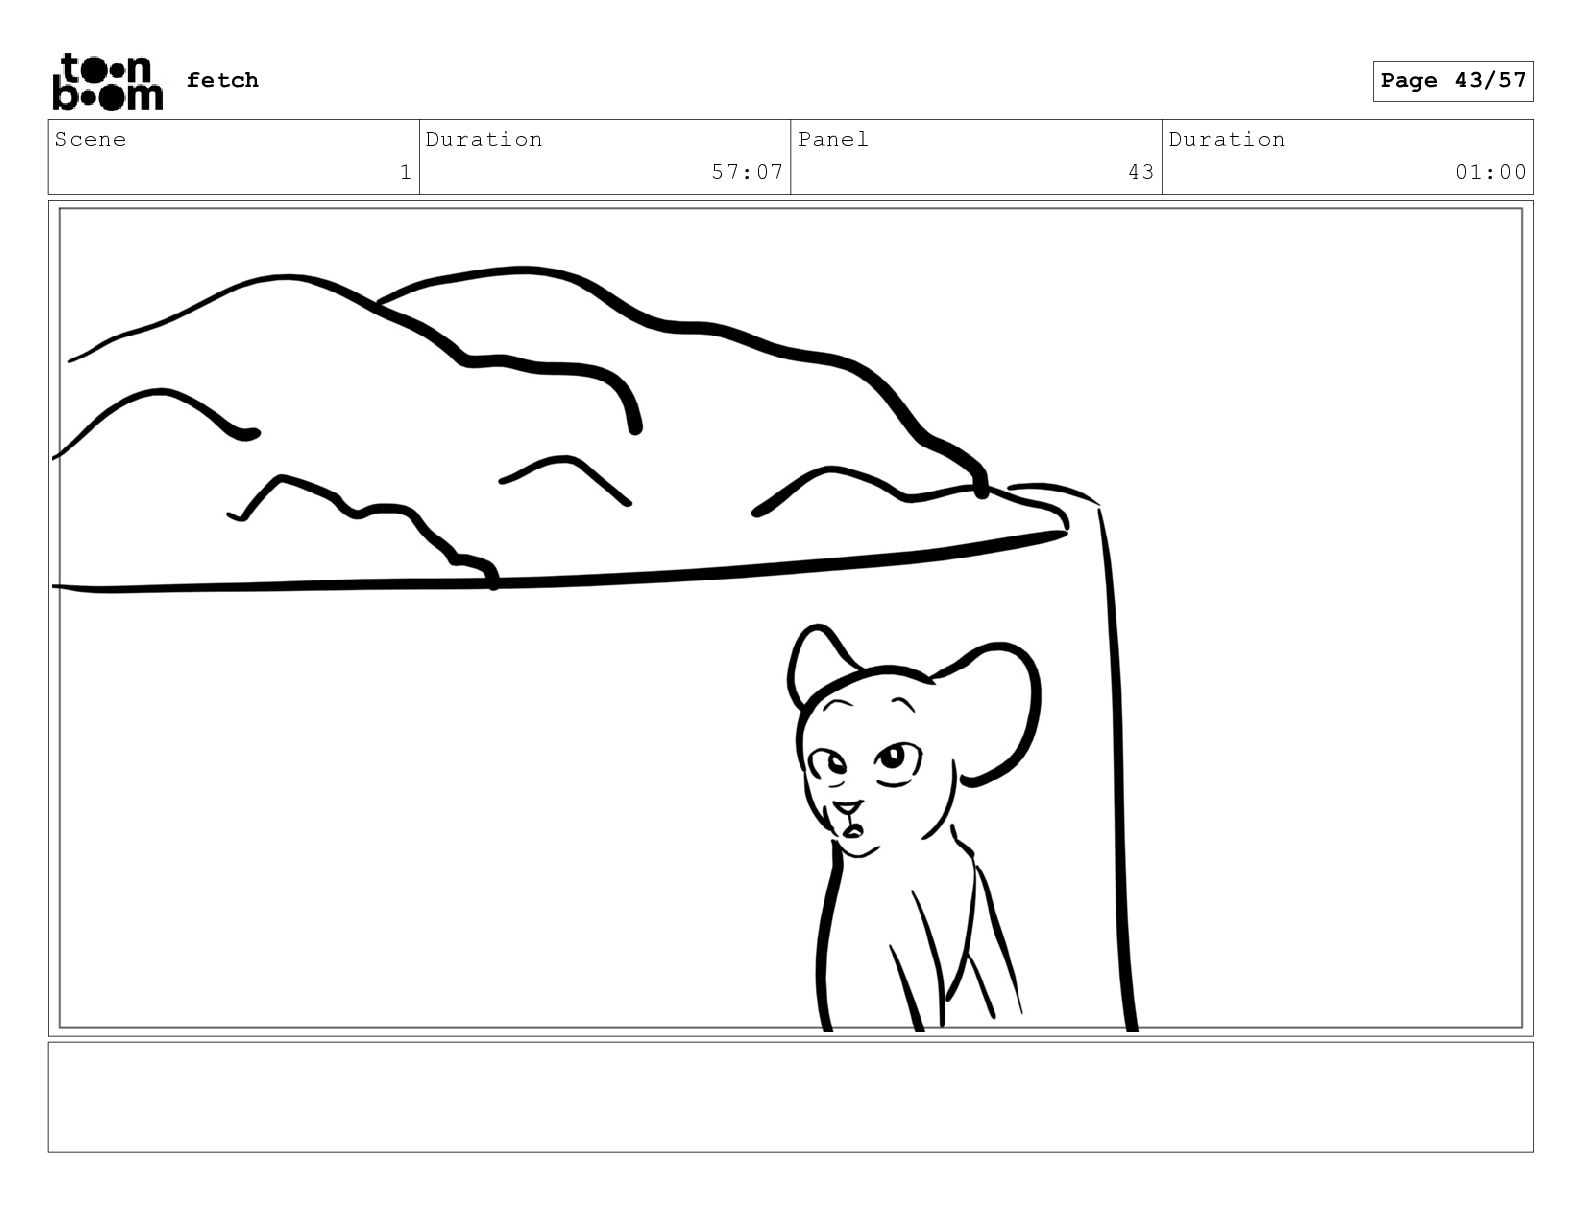Click the 'Panel' header label
Viewport: 1584px width, 1224px height.
point(833,139)
